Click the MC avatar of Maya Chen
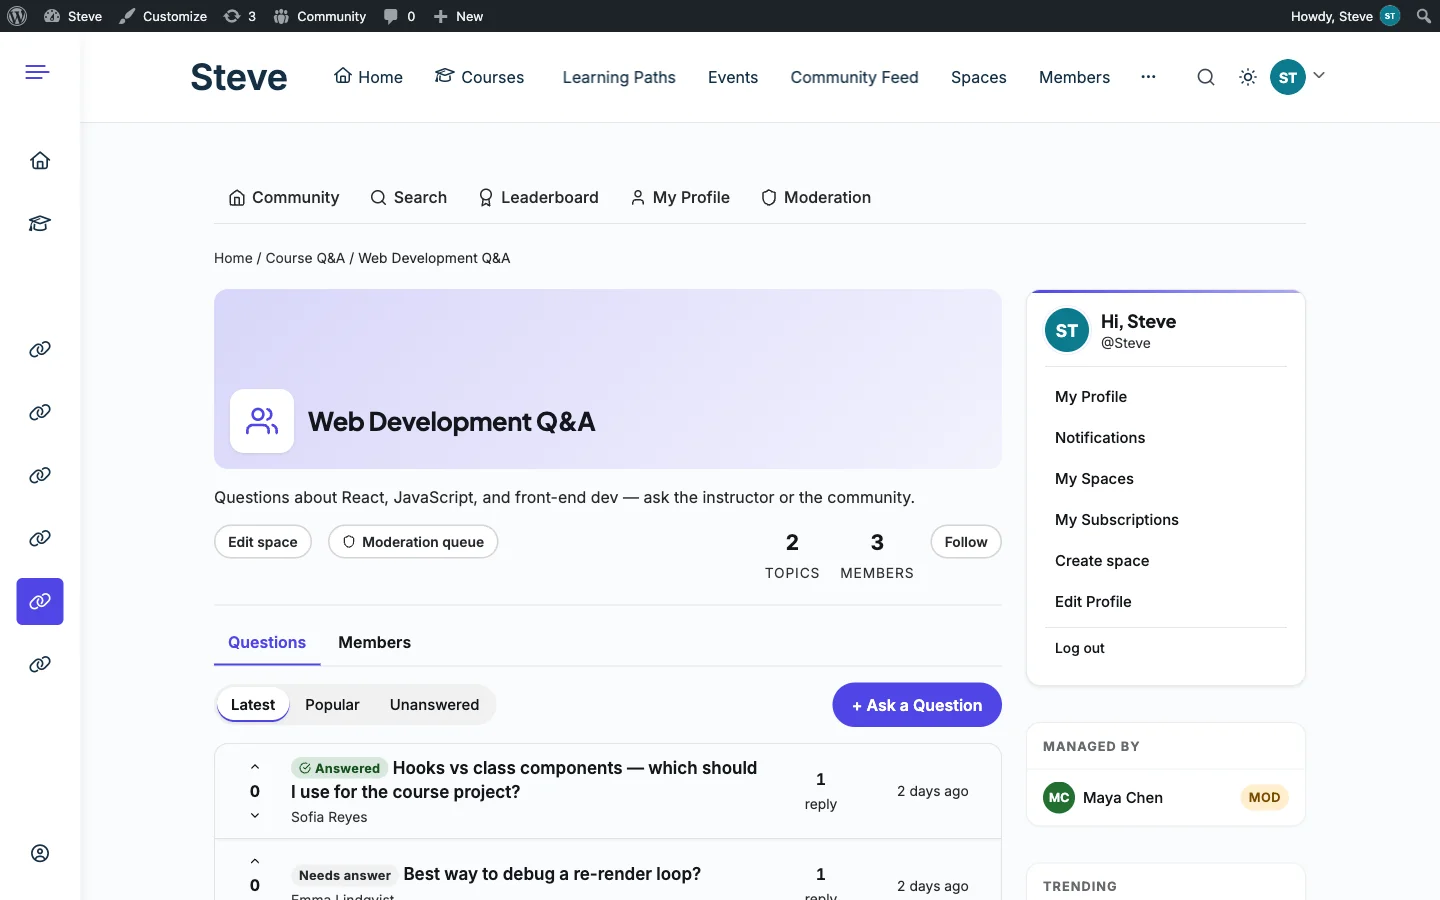Viewport: 1440px width, 900px height. click(1059, 797)
